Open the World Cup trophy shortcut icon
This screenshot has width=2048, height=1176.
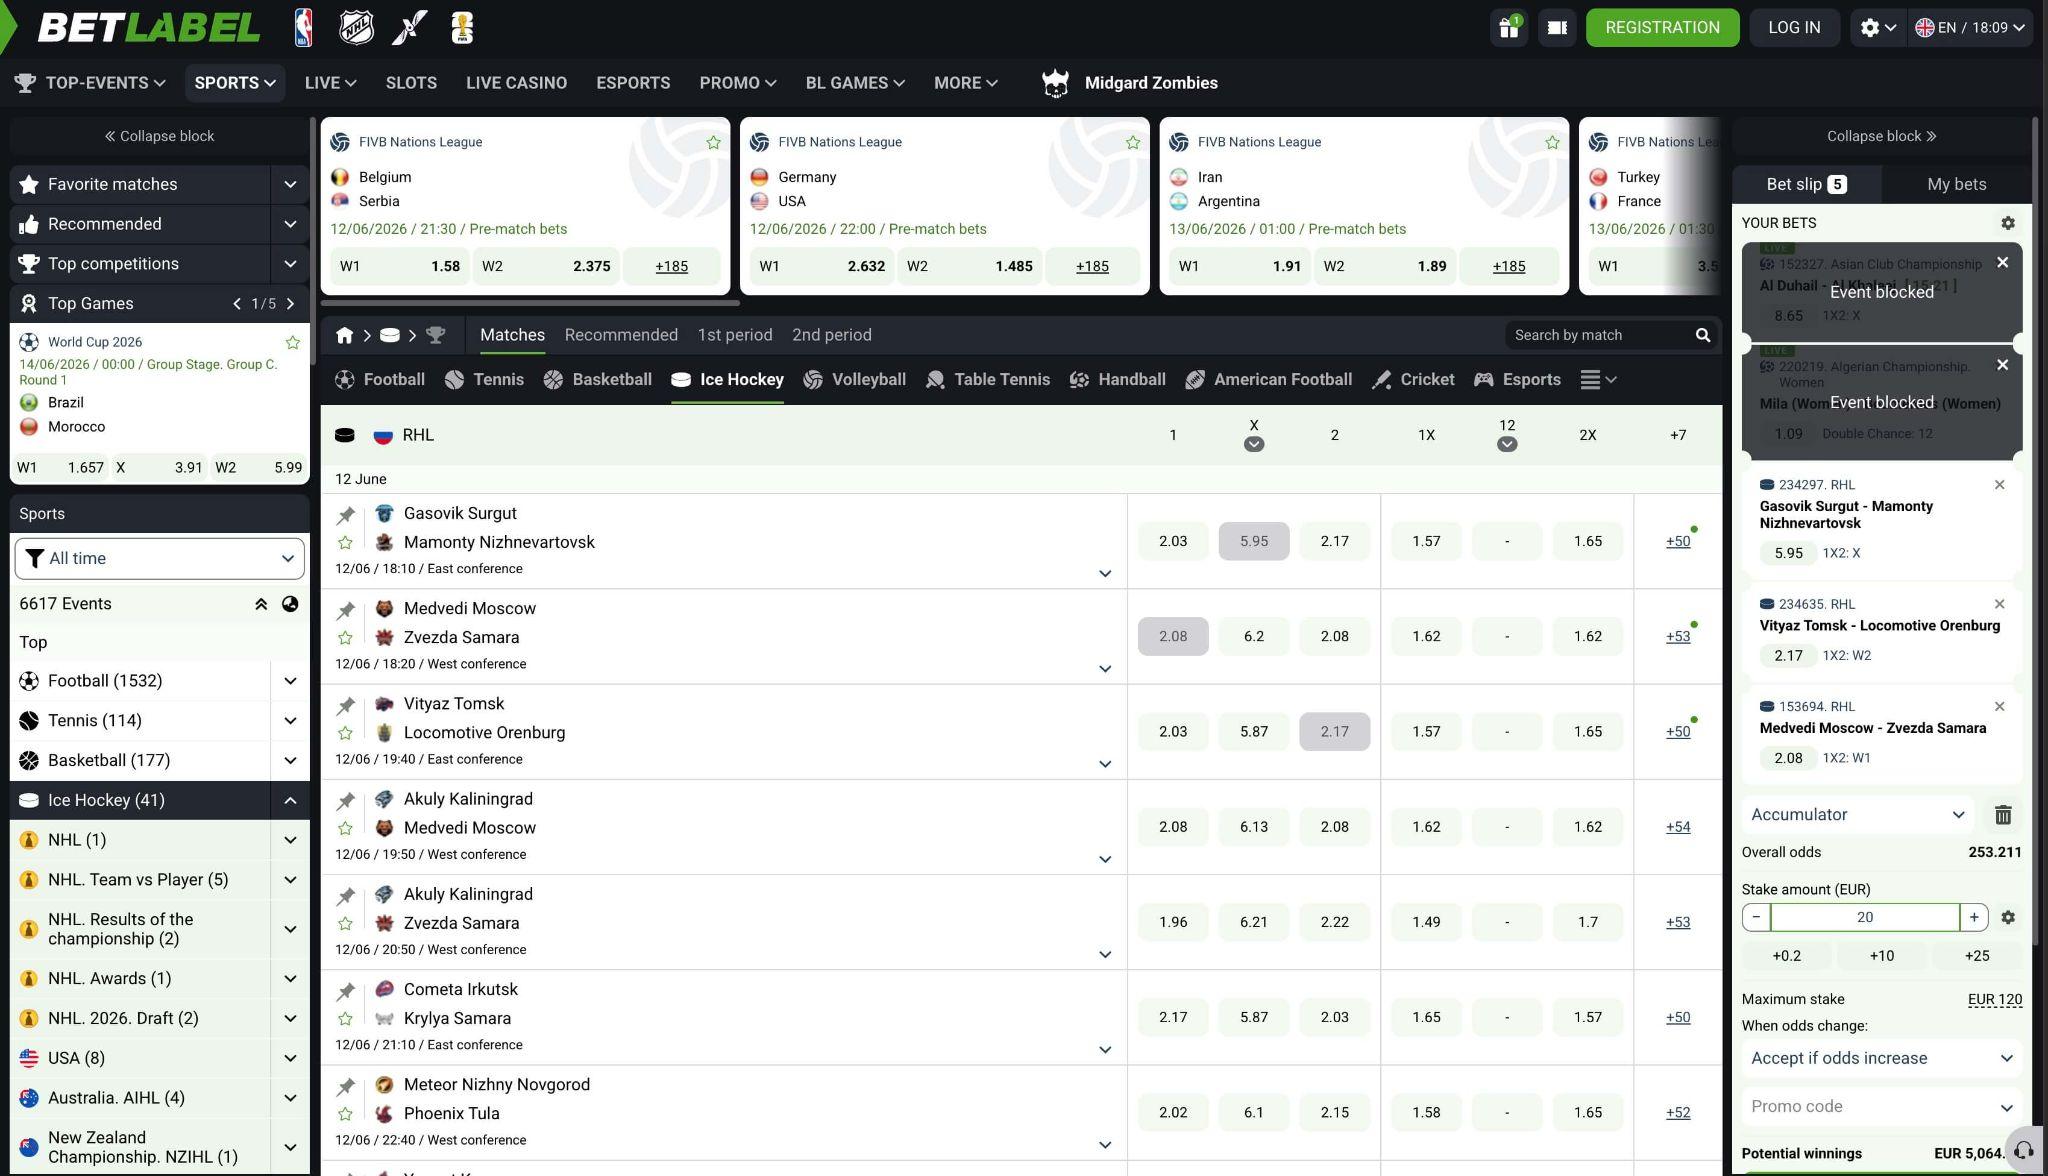click(462, 28)
